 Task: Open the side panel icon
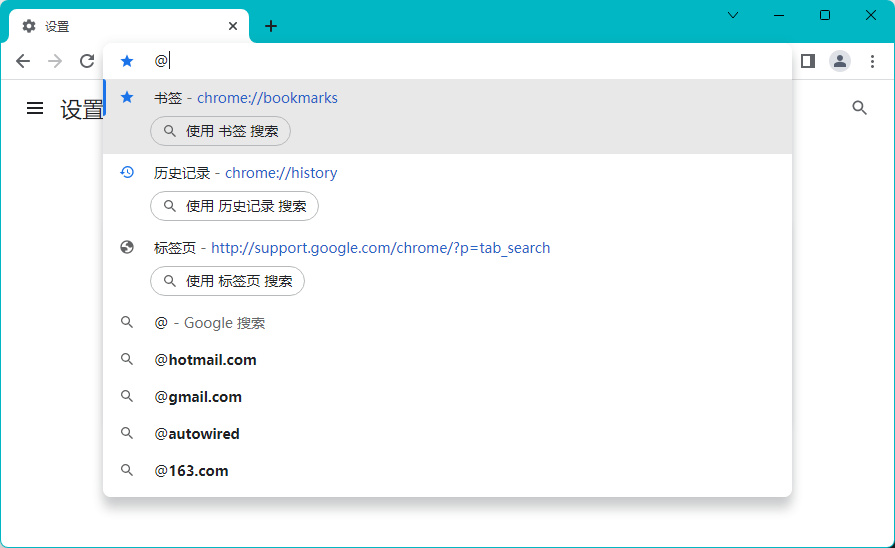pyautogui.click(x=808, y=61)
